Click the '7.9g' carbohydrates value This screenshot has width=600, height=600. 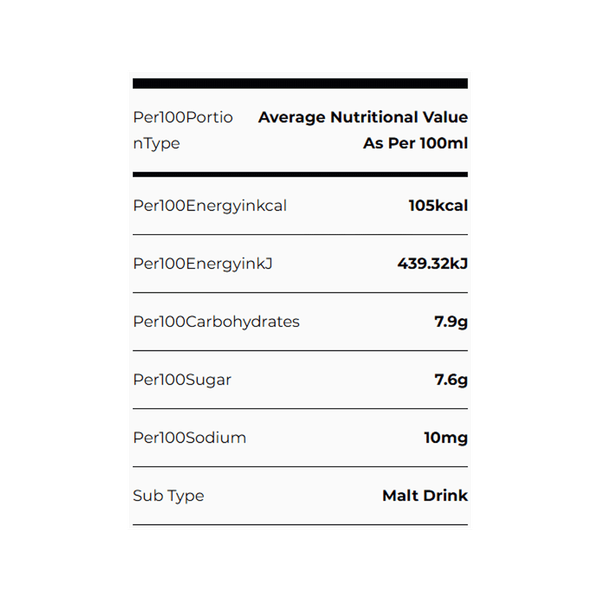click(451, 322)
